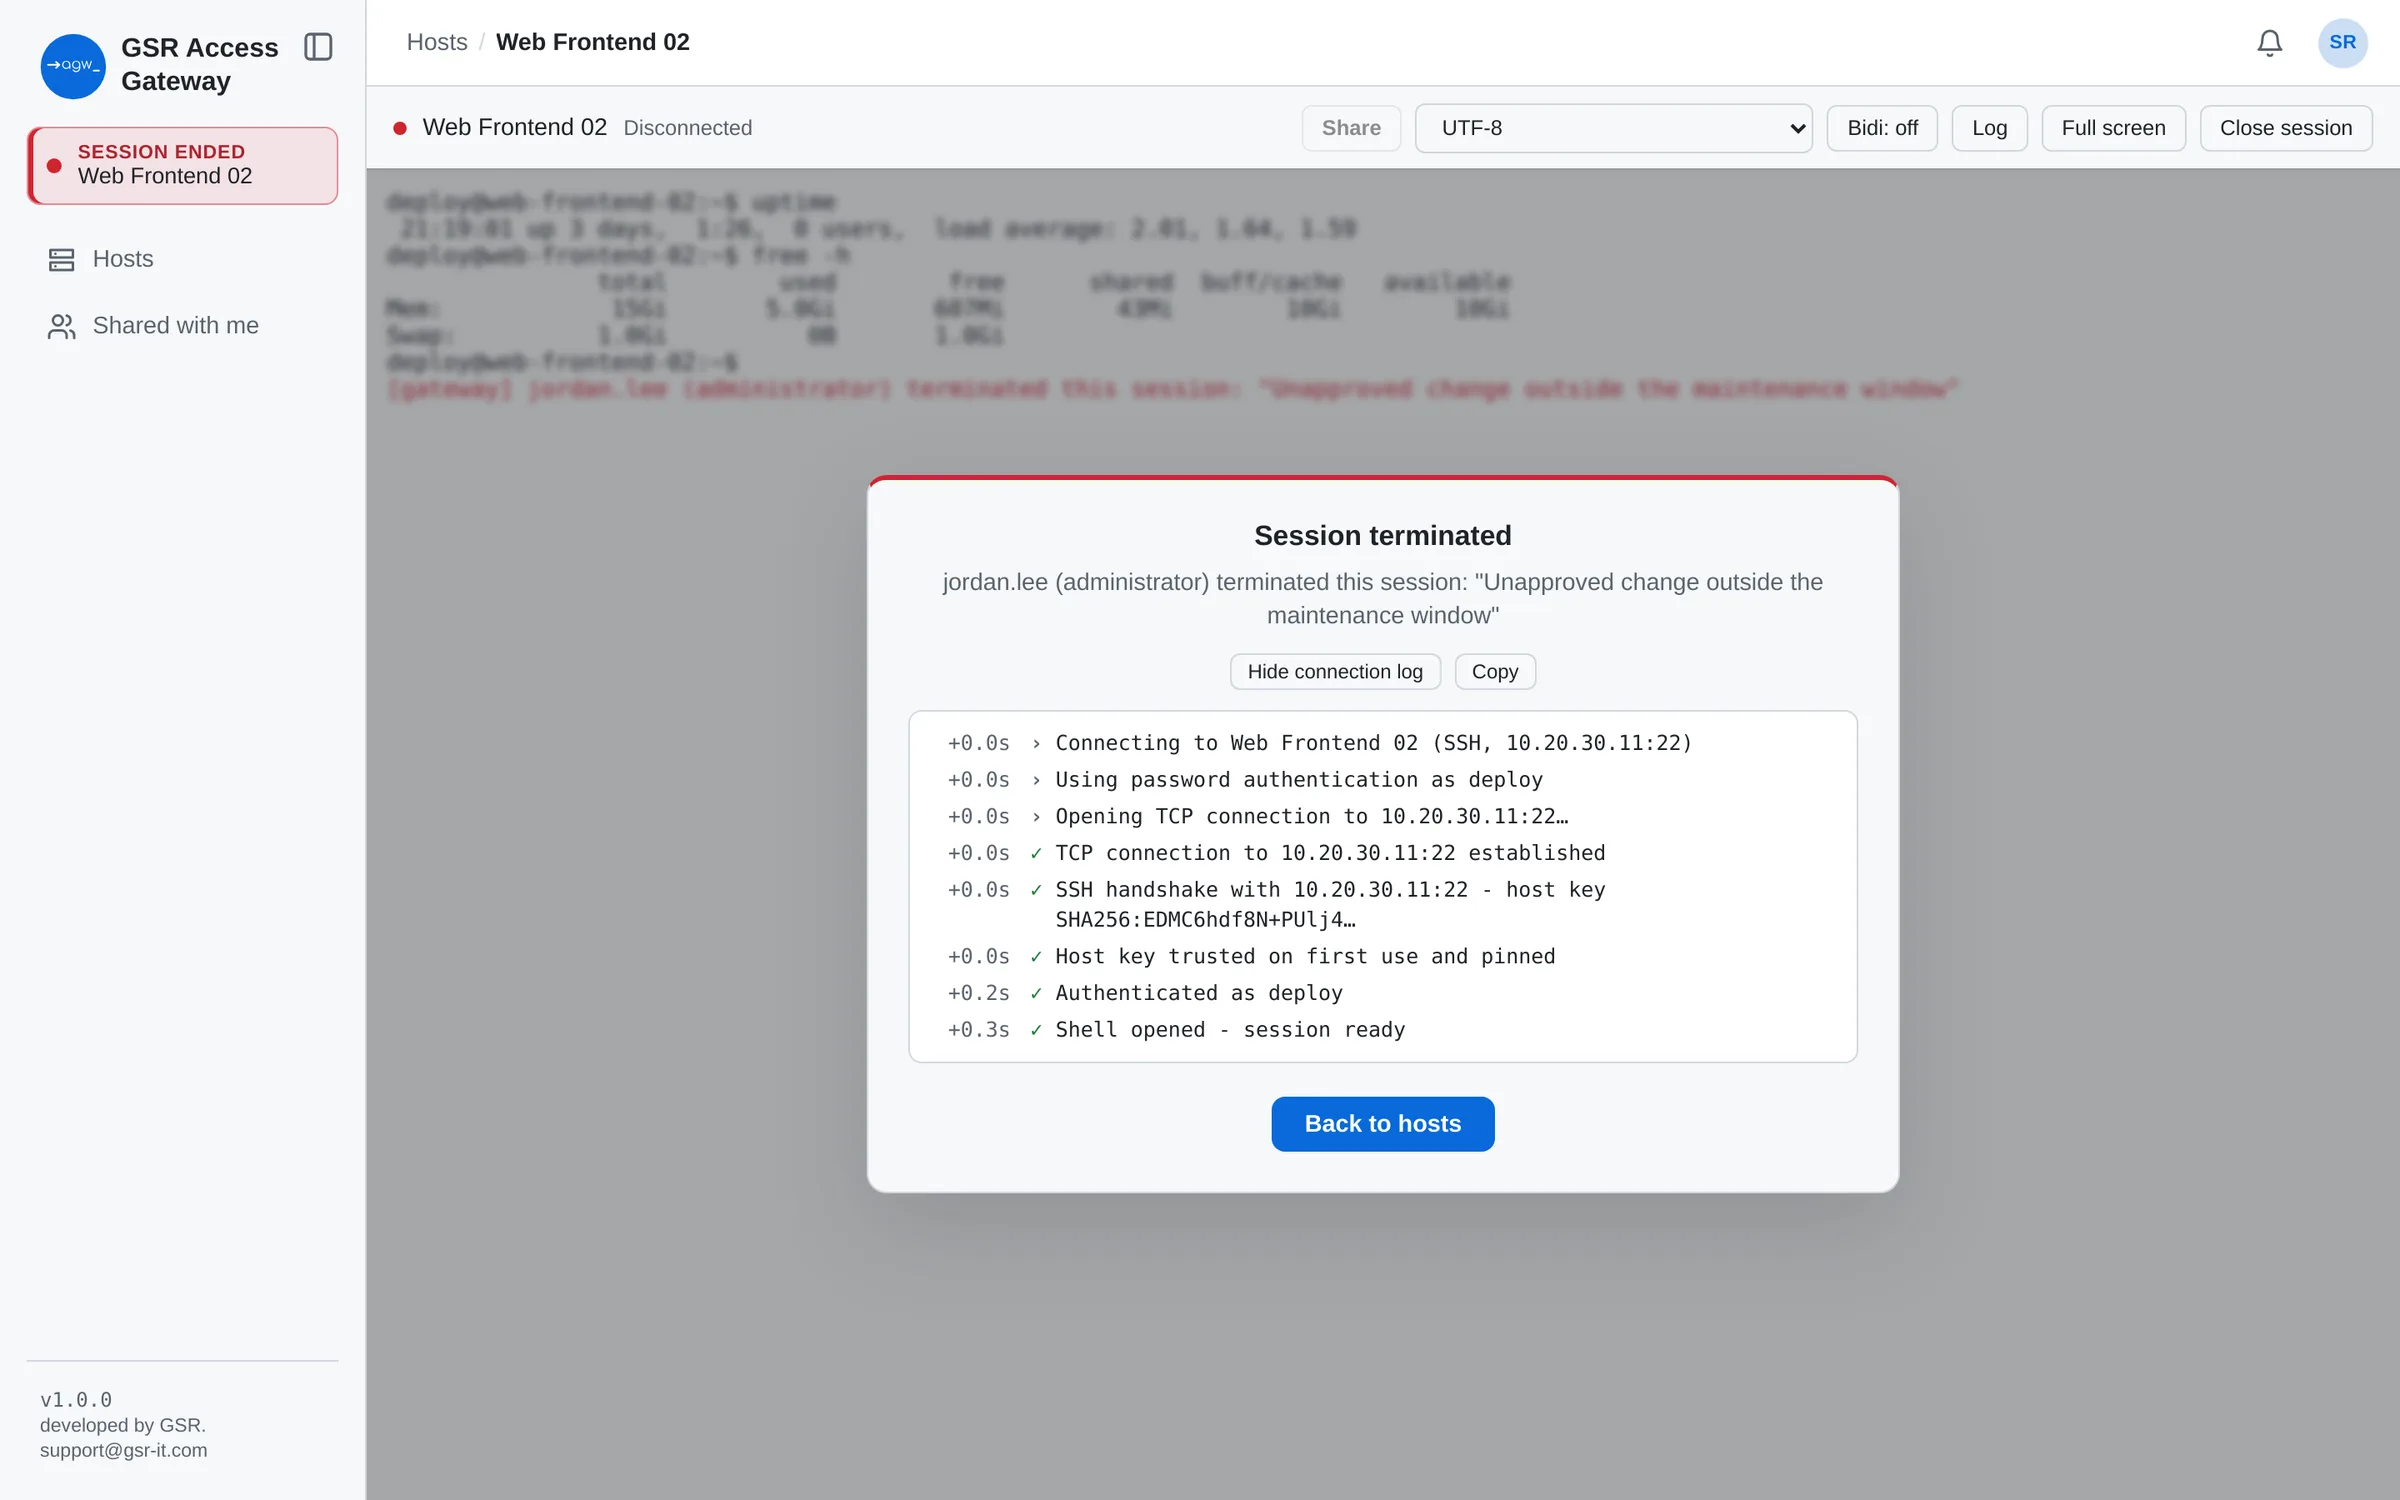
Task: Click the +0.2s timestamp in log
Action: [x=978, y=993]
